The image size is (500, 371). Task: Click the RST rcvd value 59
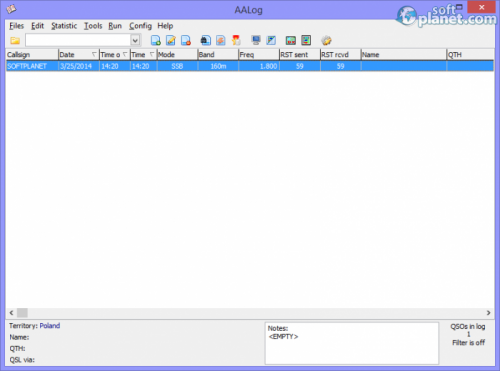pyautogui.click(x=340, y=66)
